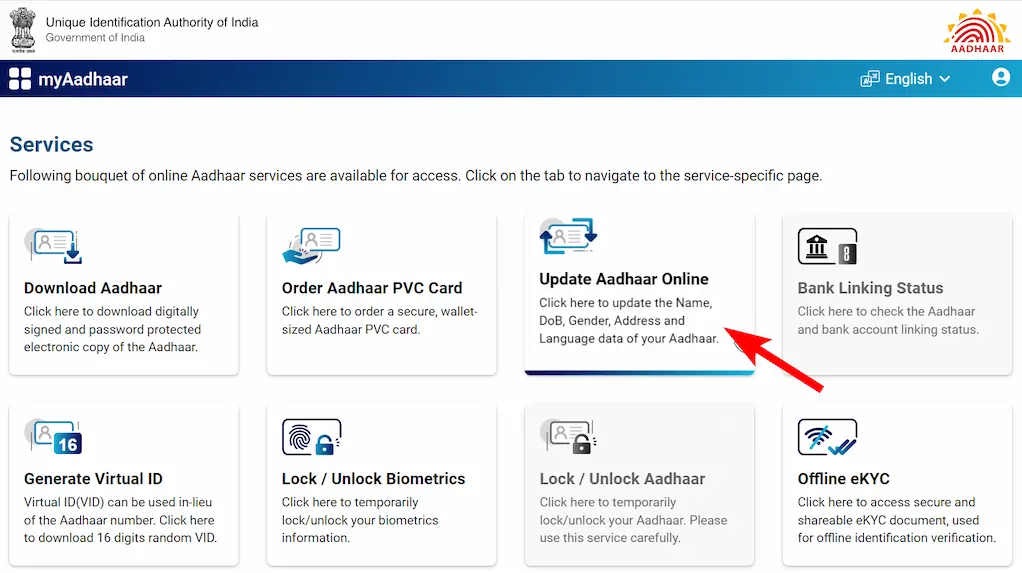Click the 'digitally signed and password protected' description
1022x573 pixels.
(112, 329)
